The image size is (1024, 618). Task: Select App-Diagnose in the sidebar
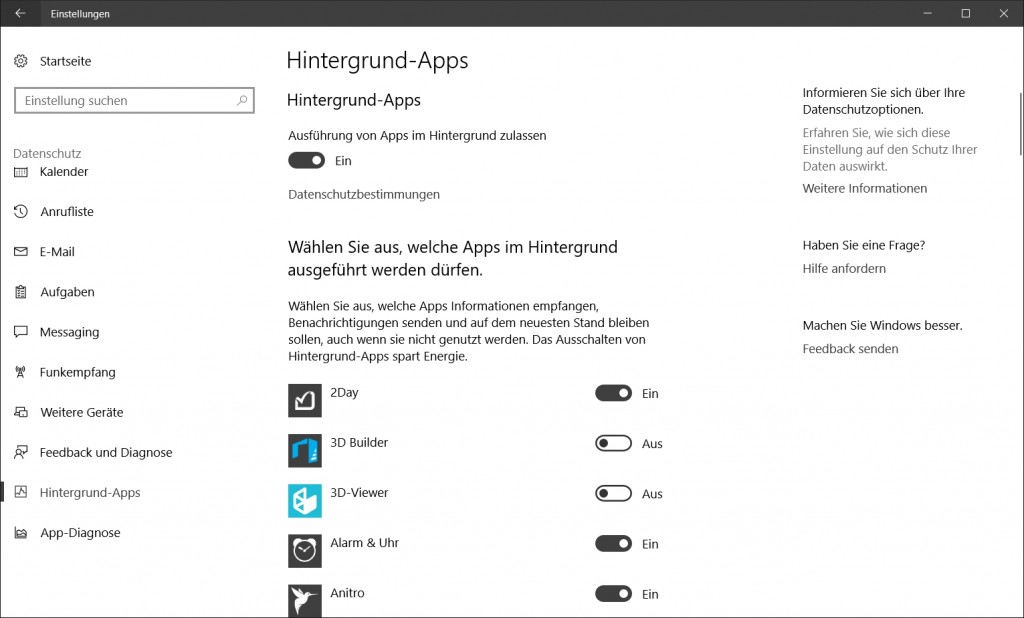pyautogui.click(x=79, y=533)
